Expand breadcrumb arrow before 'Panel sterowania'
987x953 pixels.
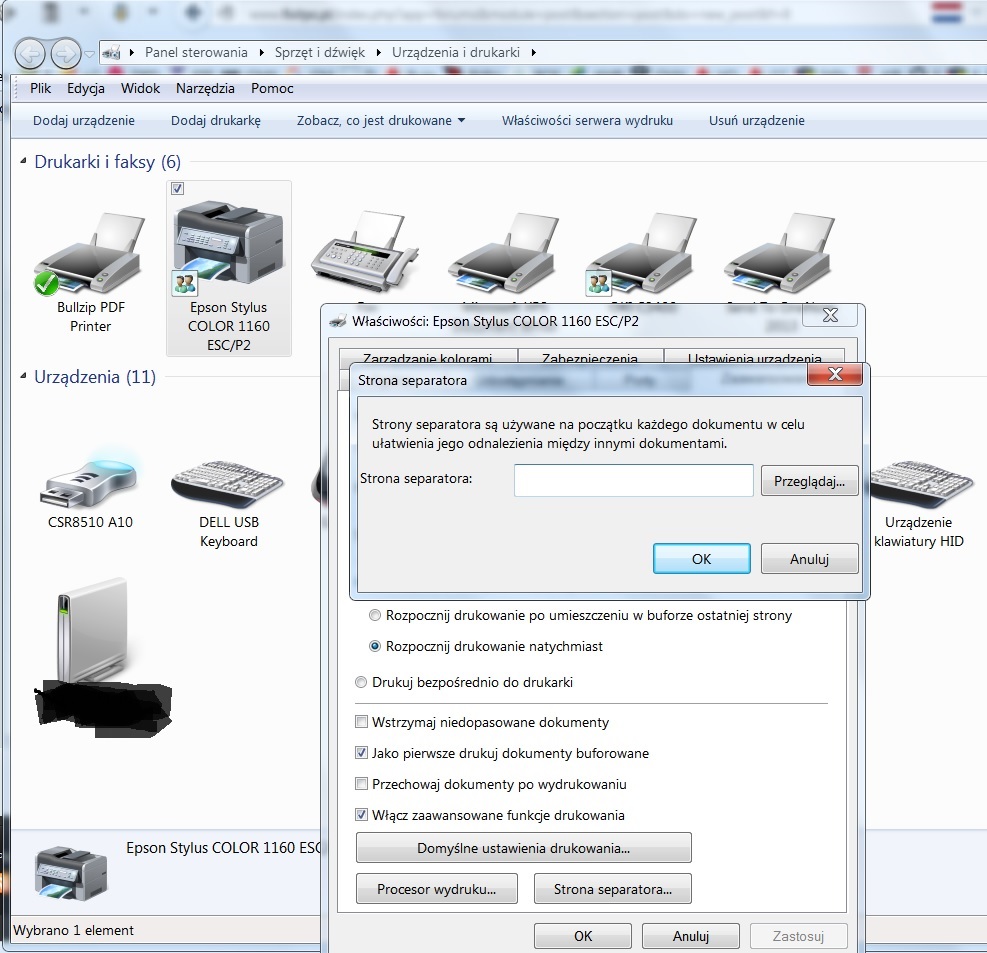tap(132, 53)
